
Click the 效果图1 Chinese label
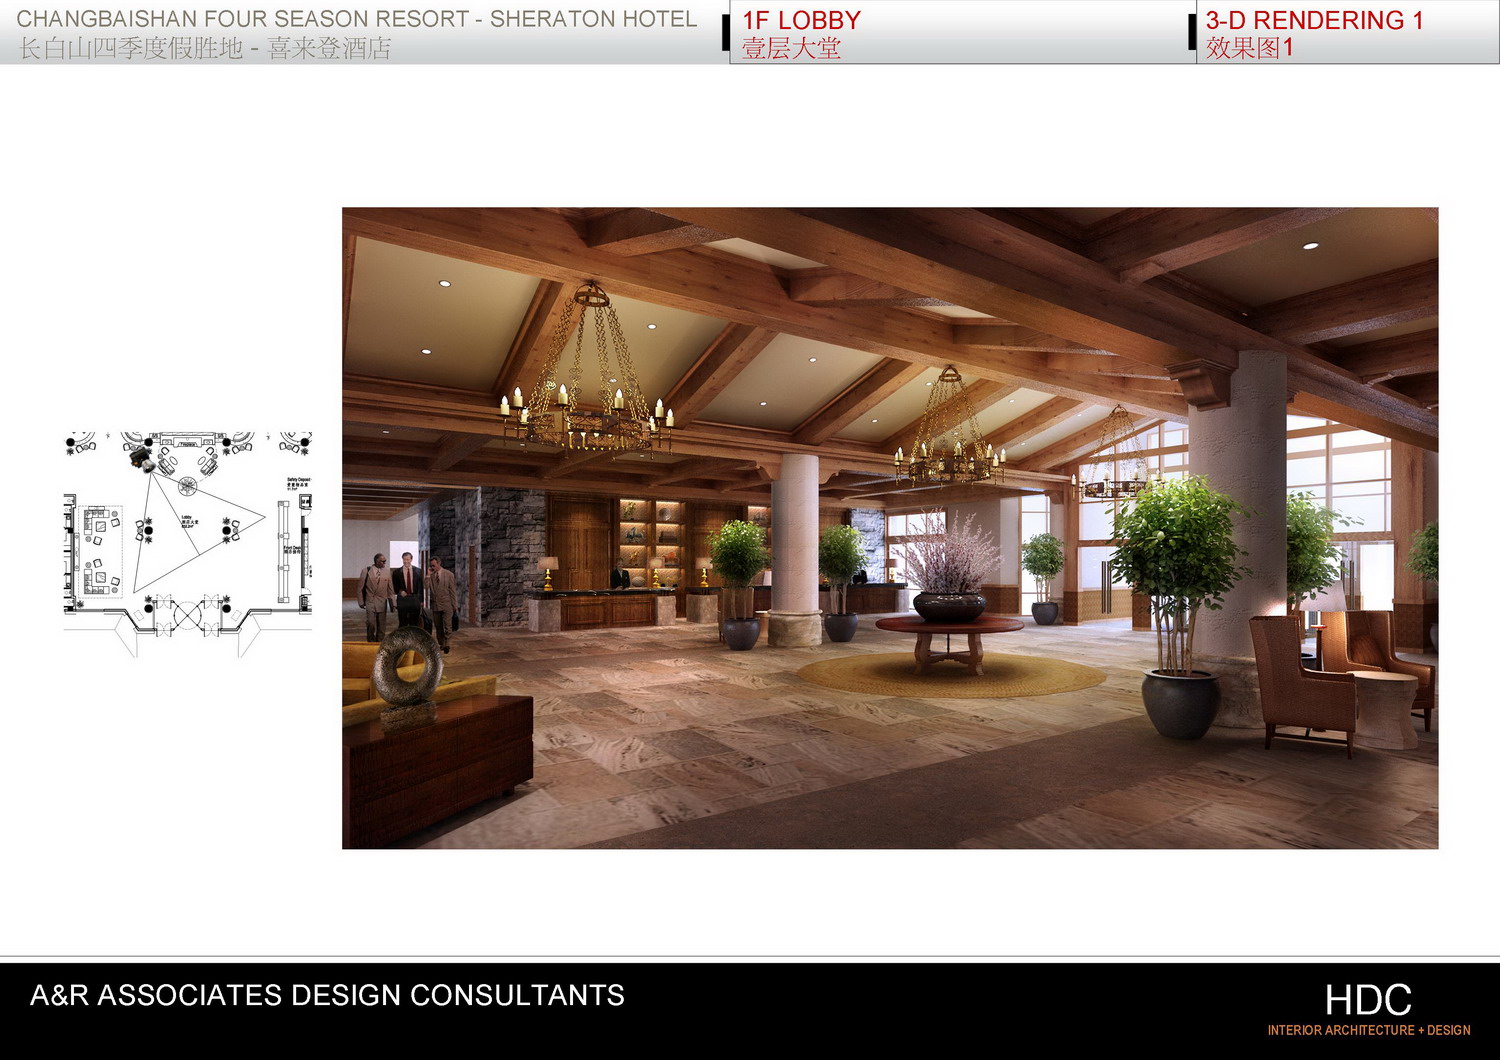[1249, 48]
